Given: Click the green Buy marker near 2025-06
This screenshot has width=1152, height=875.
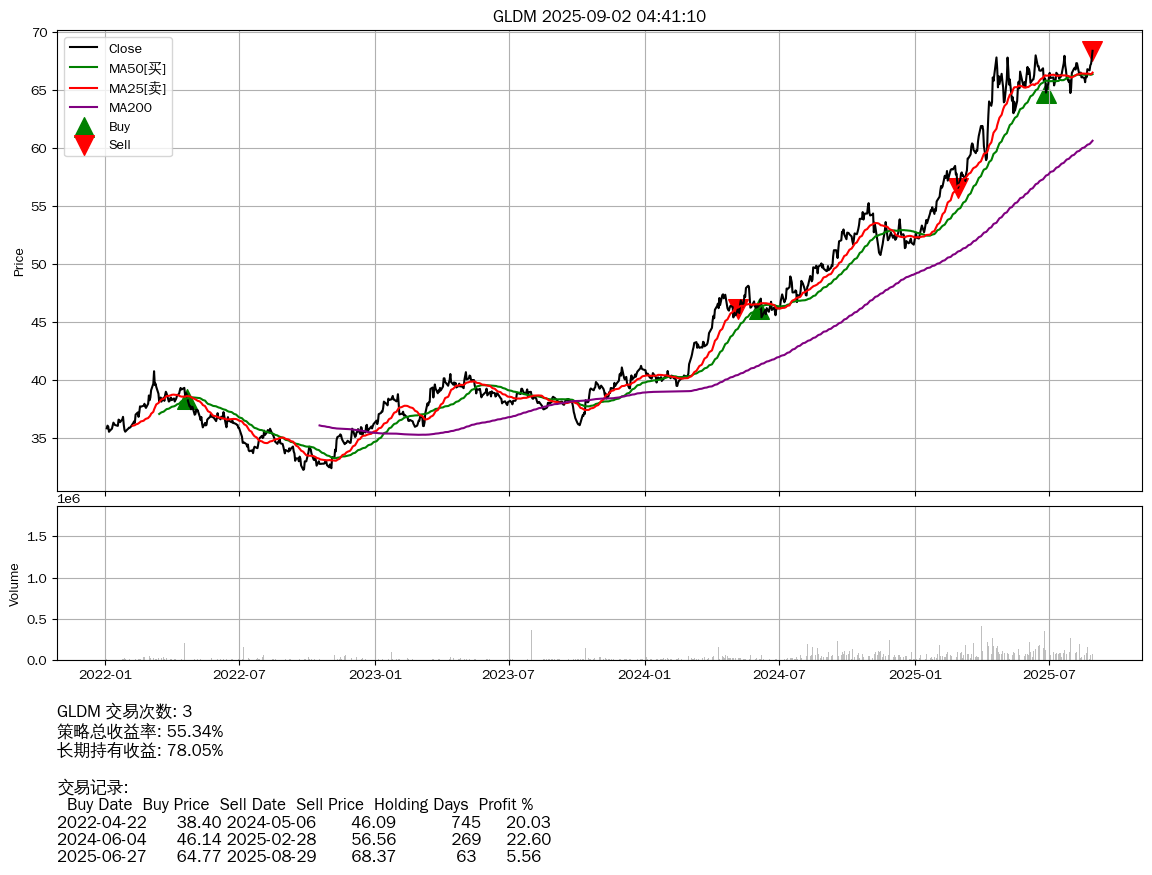Looking at the screenshot, I should [x=1046, y=94].
